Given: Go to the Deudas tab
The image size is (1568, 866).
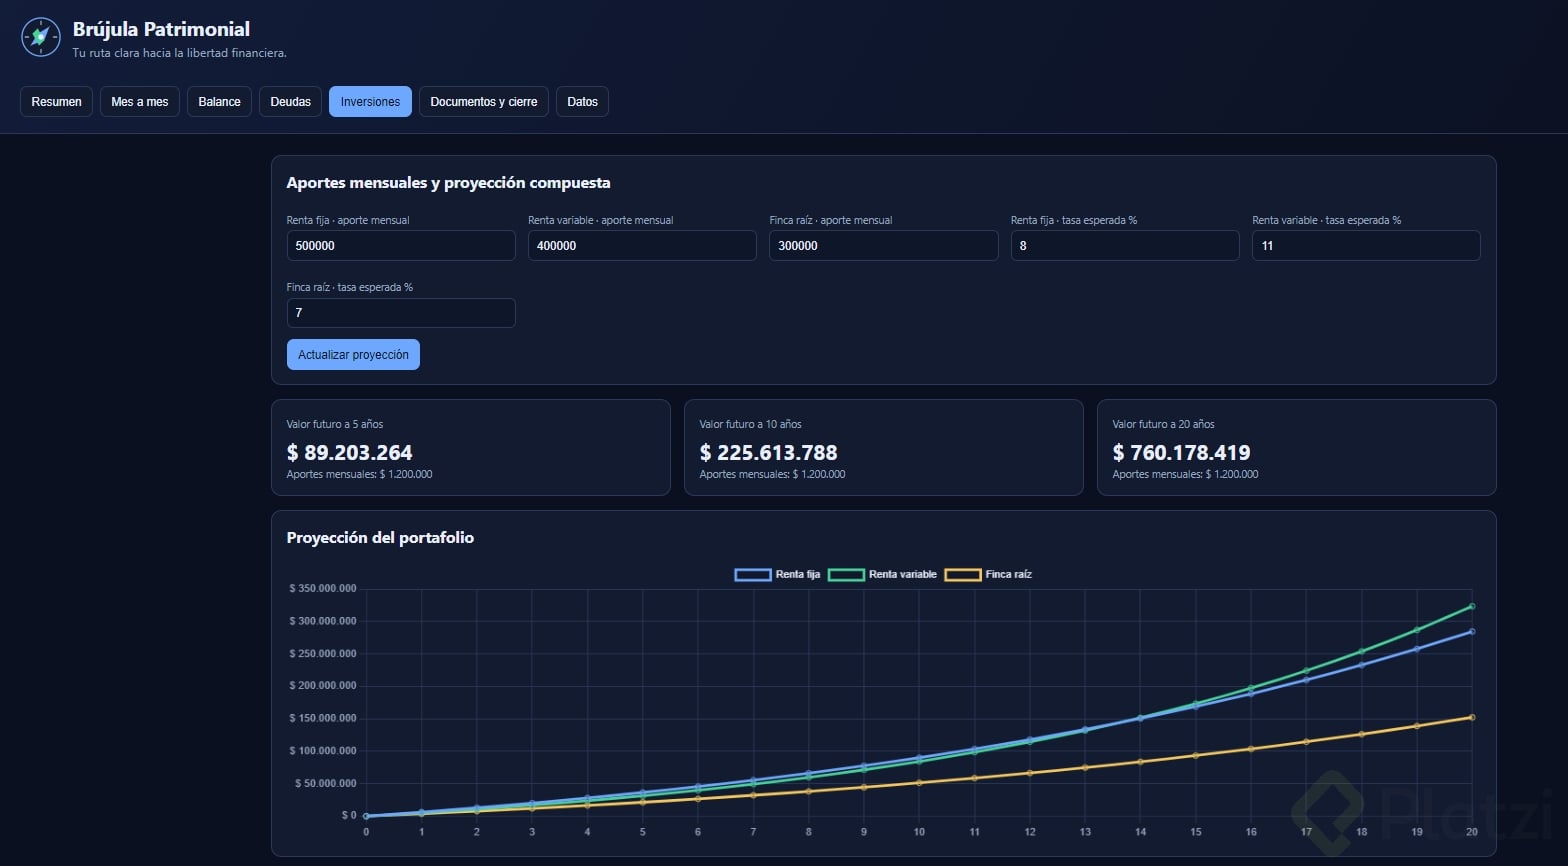Looking at the screenshot, I should click(x=291, y=102).
